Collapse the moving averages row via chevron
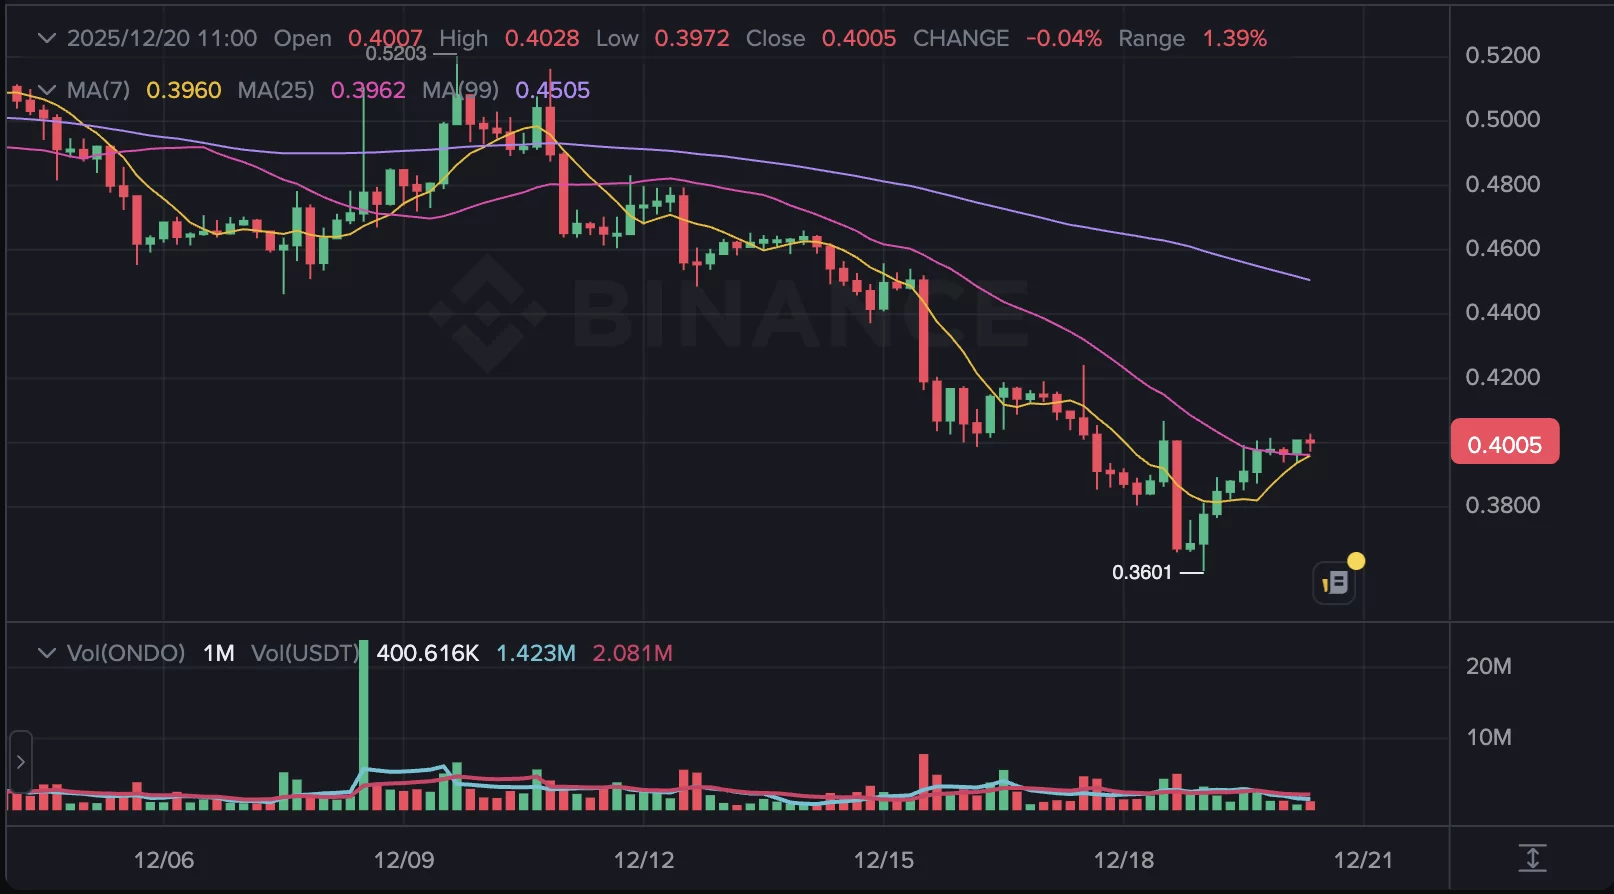 click(46, 90)
